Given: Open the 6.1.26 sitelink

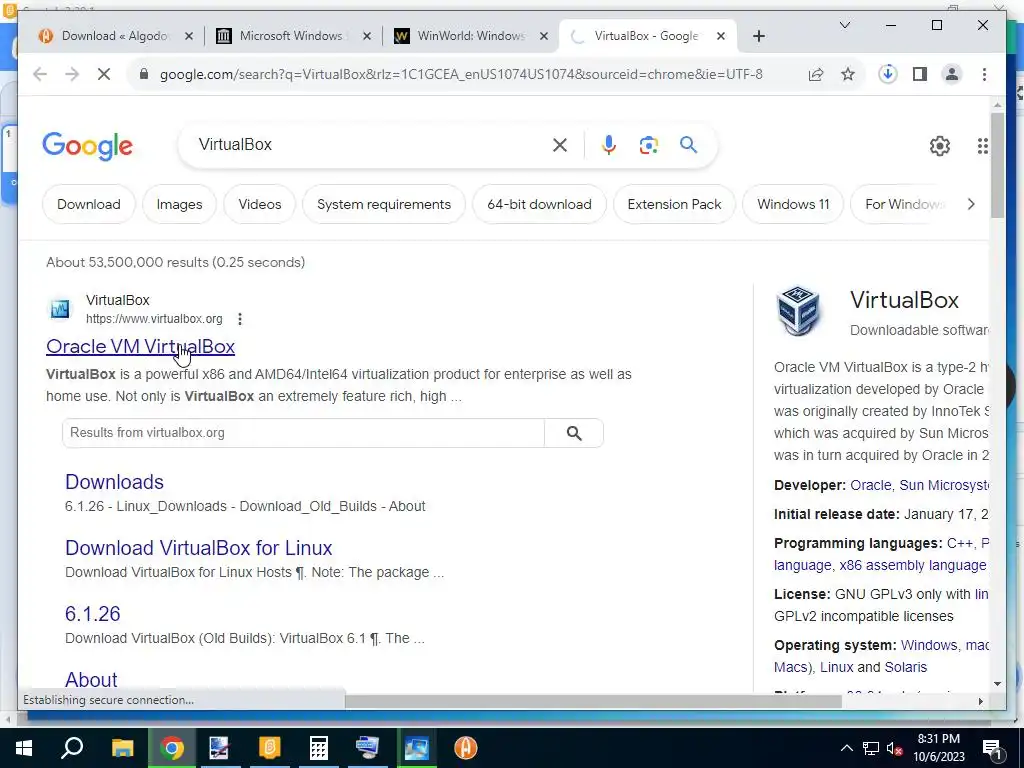Looking at the screenshot, I should (x=93, y=614).
